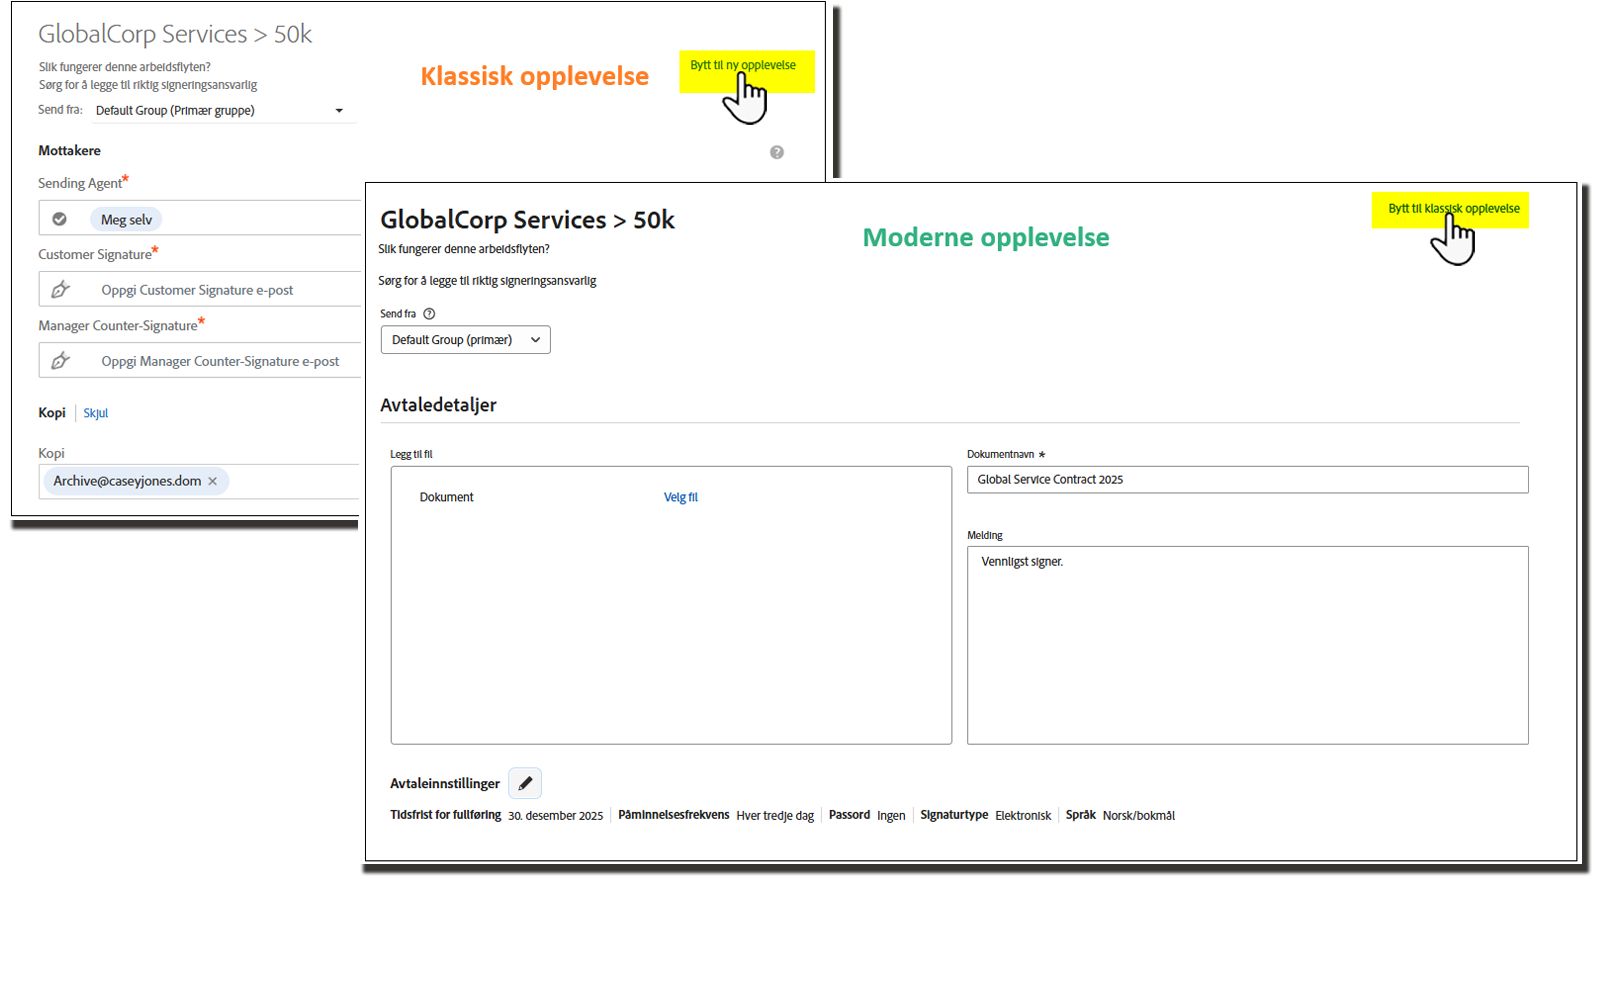This screenshot has width=1600, height=993.
Task: Click the checkmark icon beside Meg selv
Action: click(60, 219)
